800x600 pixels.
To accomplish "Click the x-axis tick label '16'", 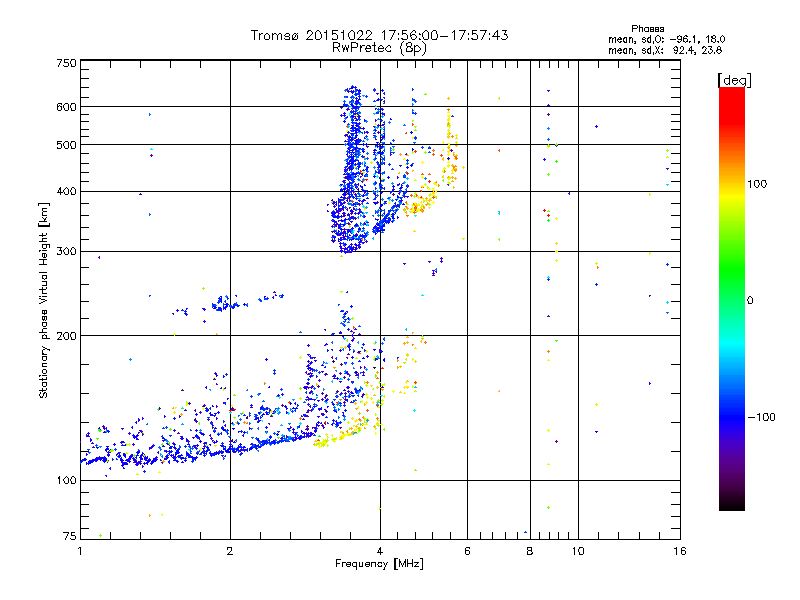I will click(680, 551).
